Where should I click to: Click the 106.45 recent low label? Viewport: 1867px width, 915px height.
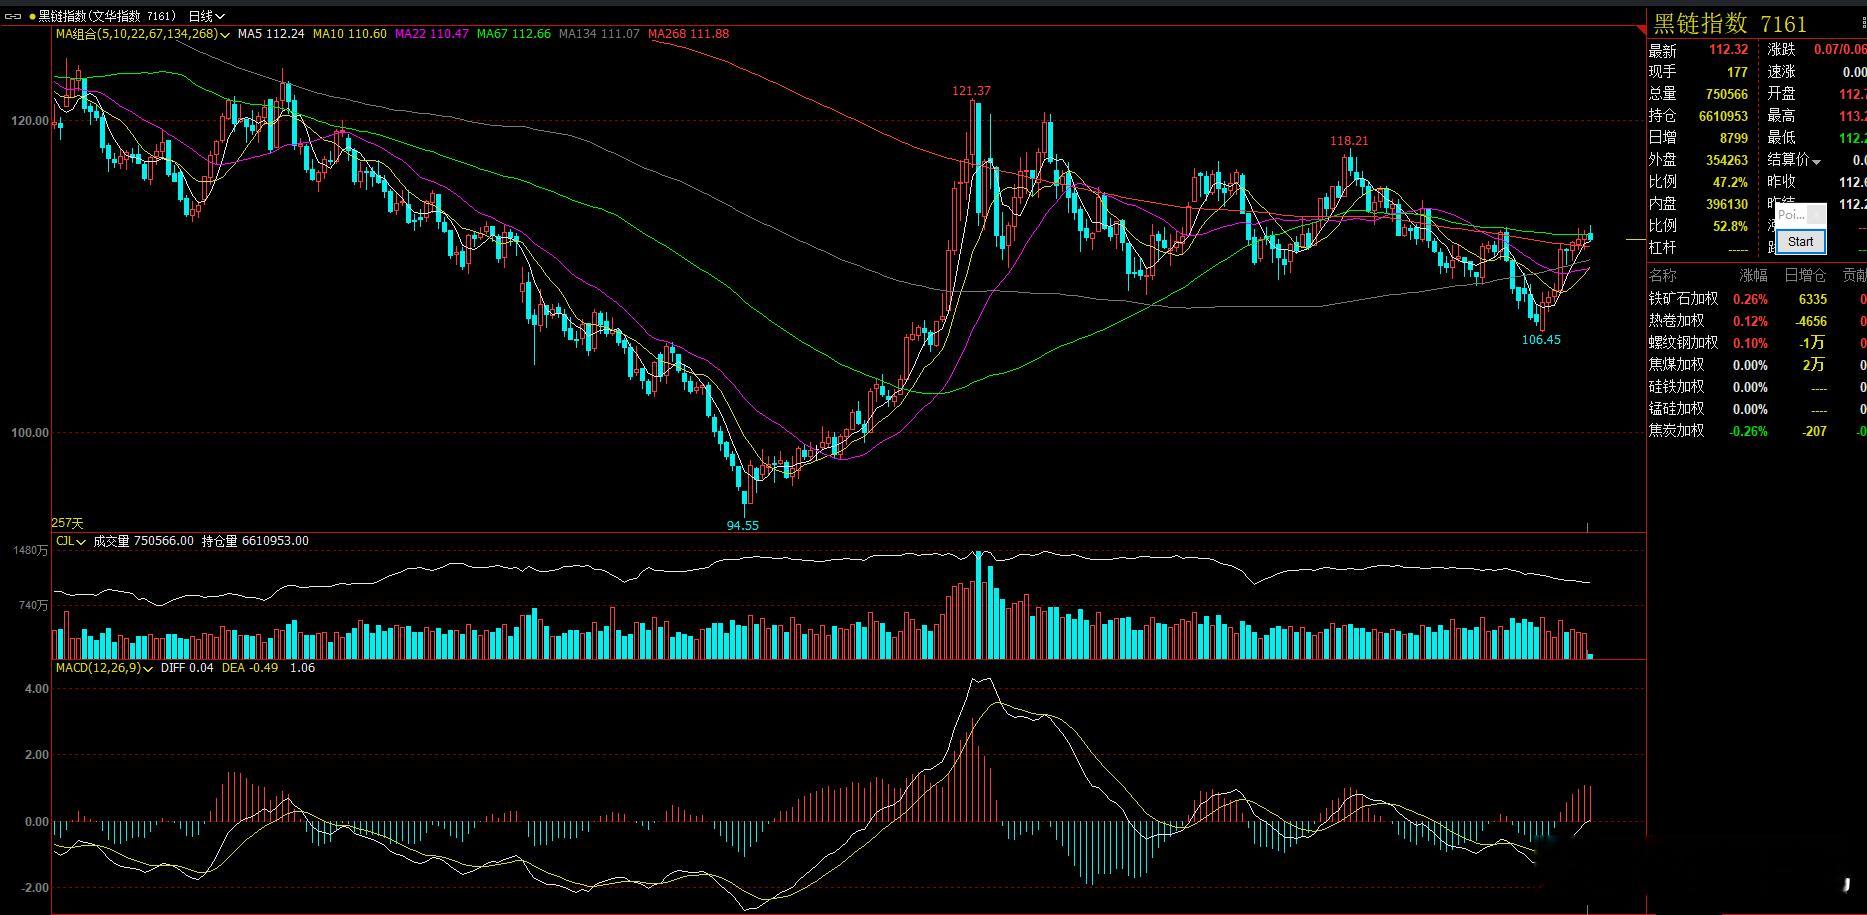[1541, 340]
